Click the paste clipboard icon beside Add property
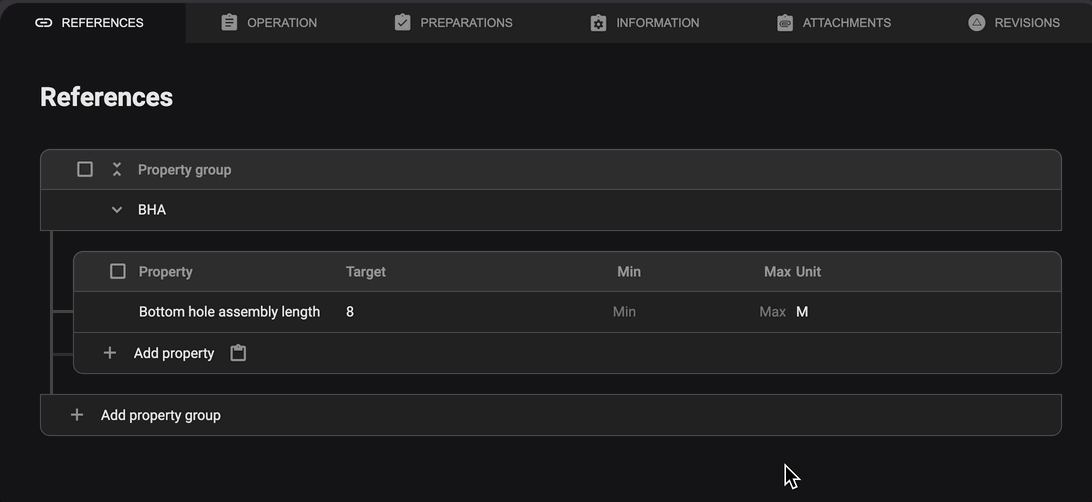The width and height of the screenshot is (1092, 502). (x=238, y=353)
